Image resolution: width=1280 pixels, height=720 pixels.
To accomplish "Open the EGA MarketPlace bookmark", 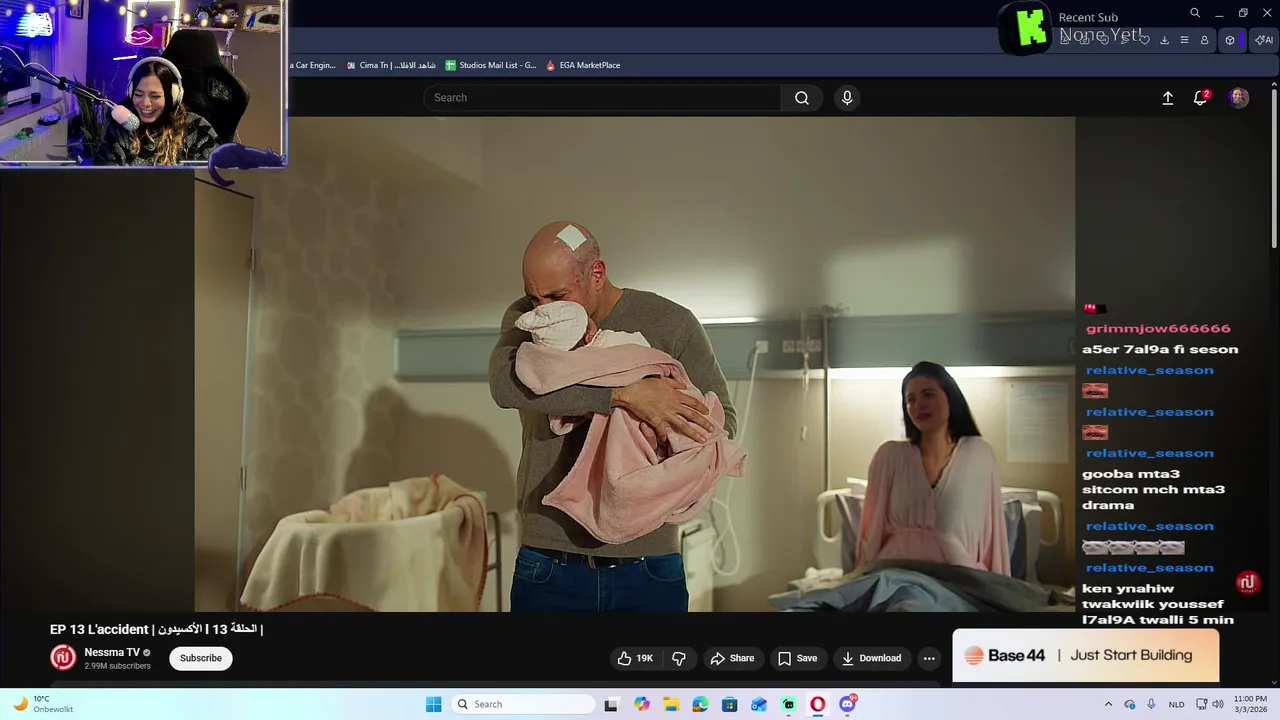I will [583, 65].
